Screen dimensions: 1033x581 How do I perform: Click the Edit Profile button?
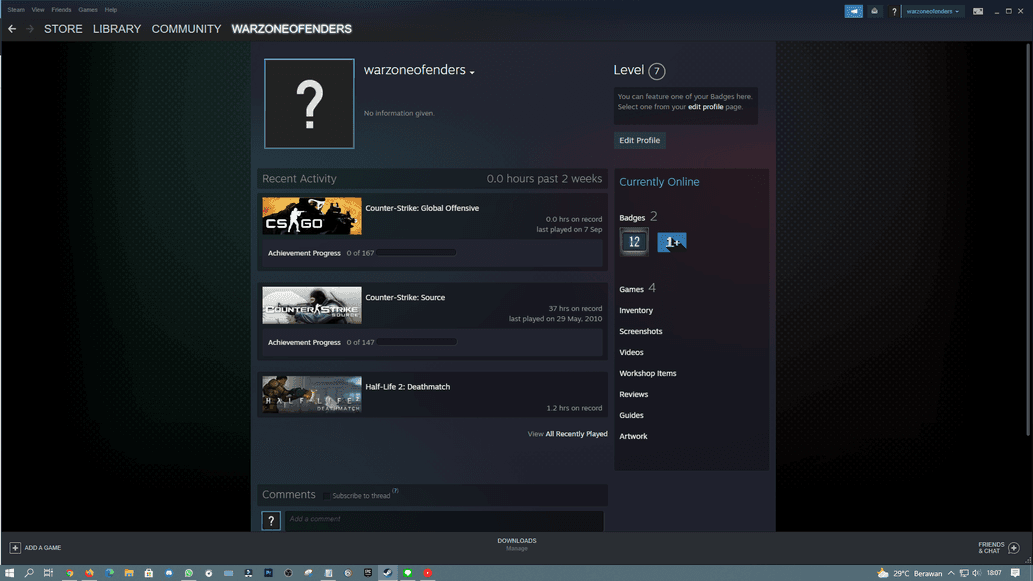pos(639,140)
